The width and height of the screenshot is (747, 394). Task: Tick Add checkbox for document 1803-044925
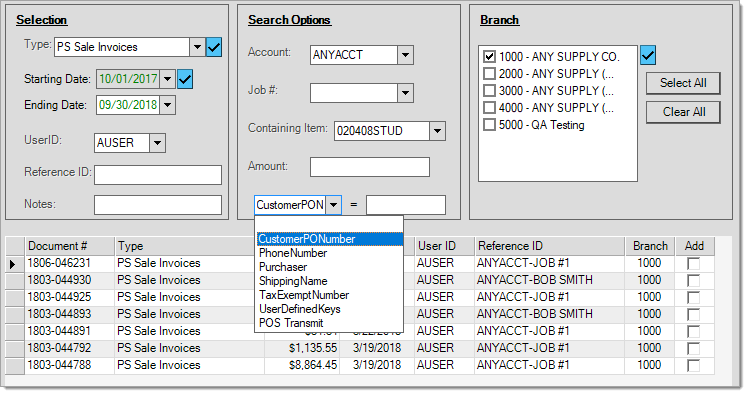pyautogui.click(x=693, y=297)
